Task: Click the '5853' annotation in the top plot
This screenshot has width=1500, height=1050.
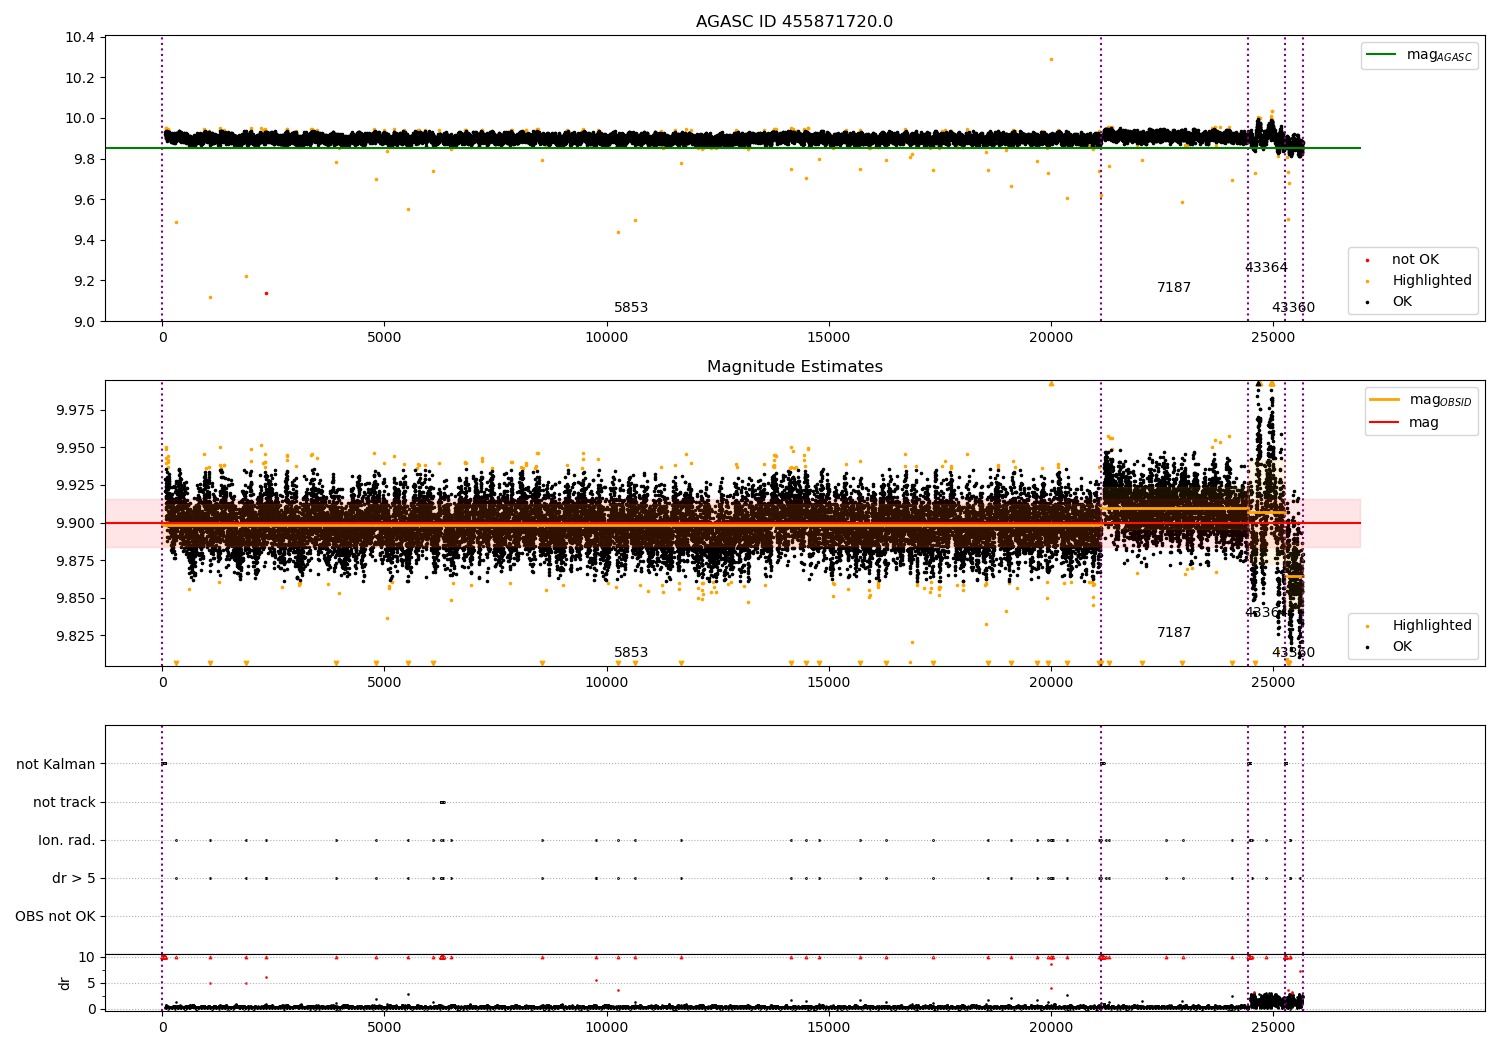Action: [x=631, y=308]
